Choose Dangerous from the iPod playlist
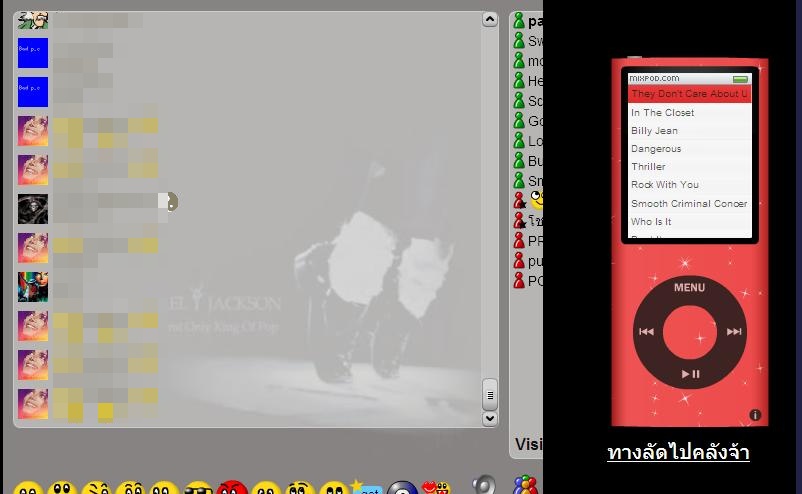 pyautogui.click(x=689, y=149)
